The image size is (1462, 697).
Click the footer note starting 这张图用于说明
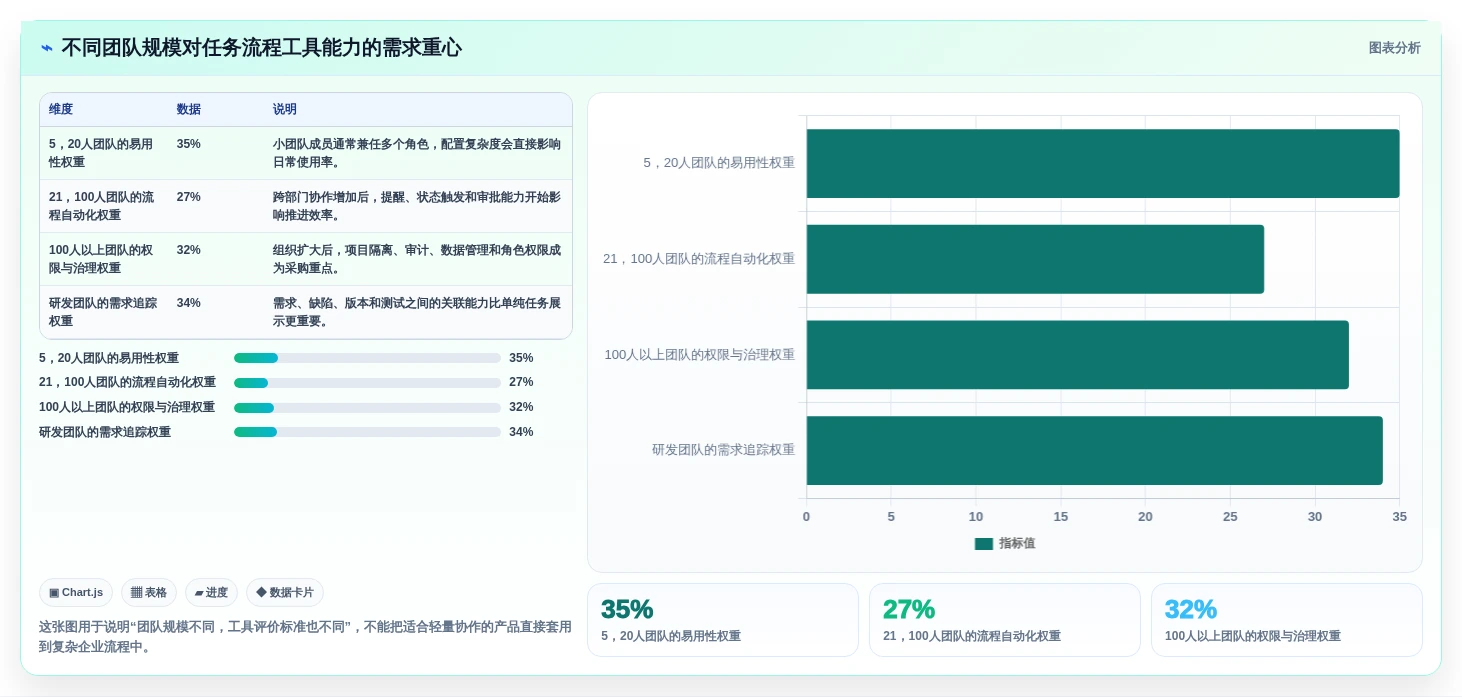pos(305,637)
